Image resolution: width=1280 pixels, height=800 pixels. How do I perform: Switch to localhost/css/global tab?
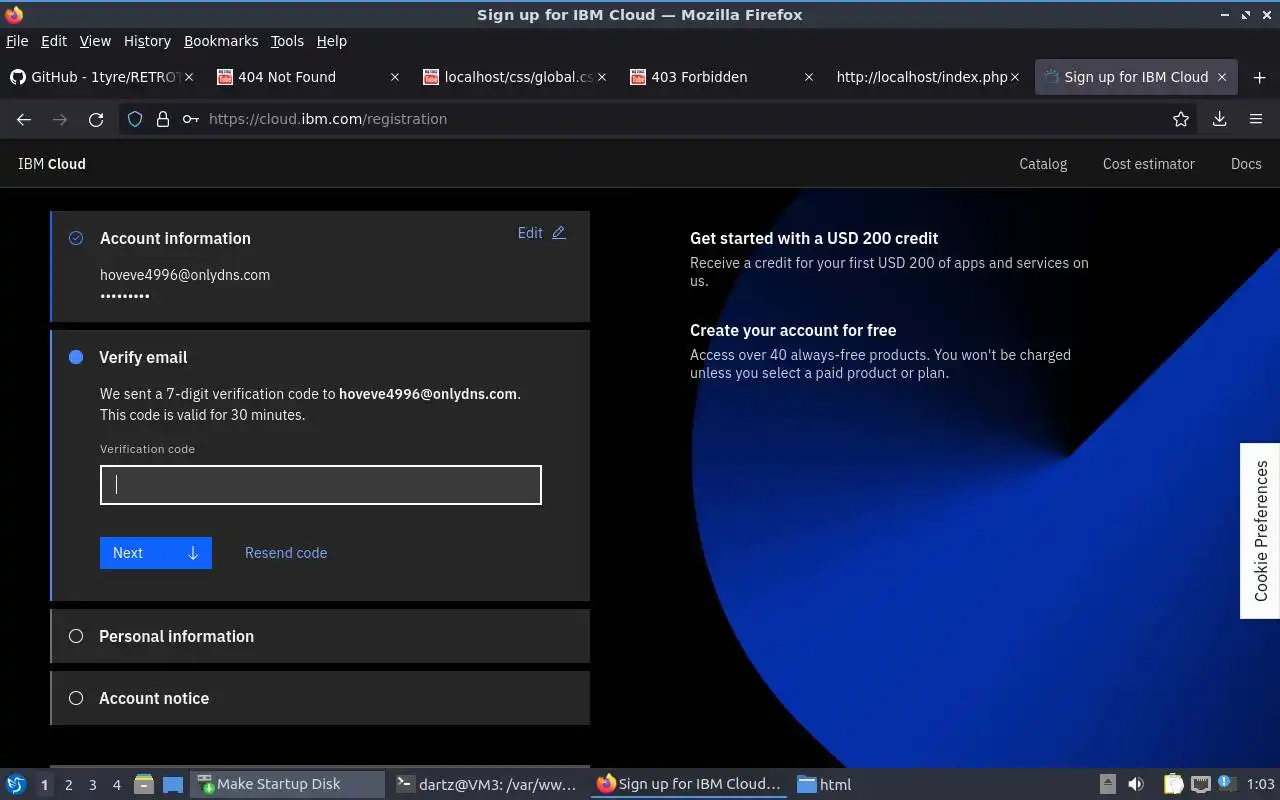pos(513,77)
